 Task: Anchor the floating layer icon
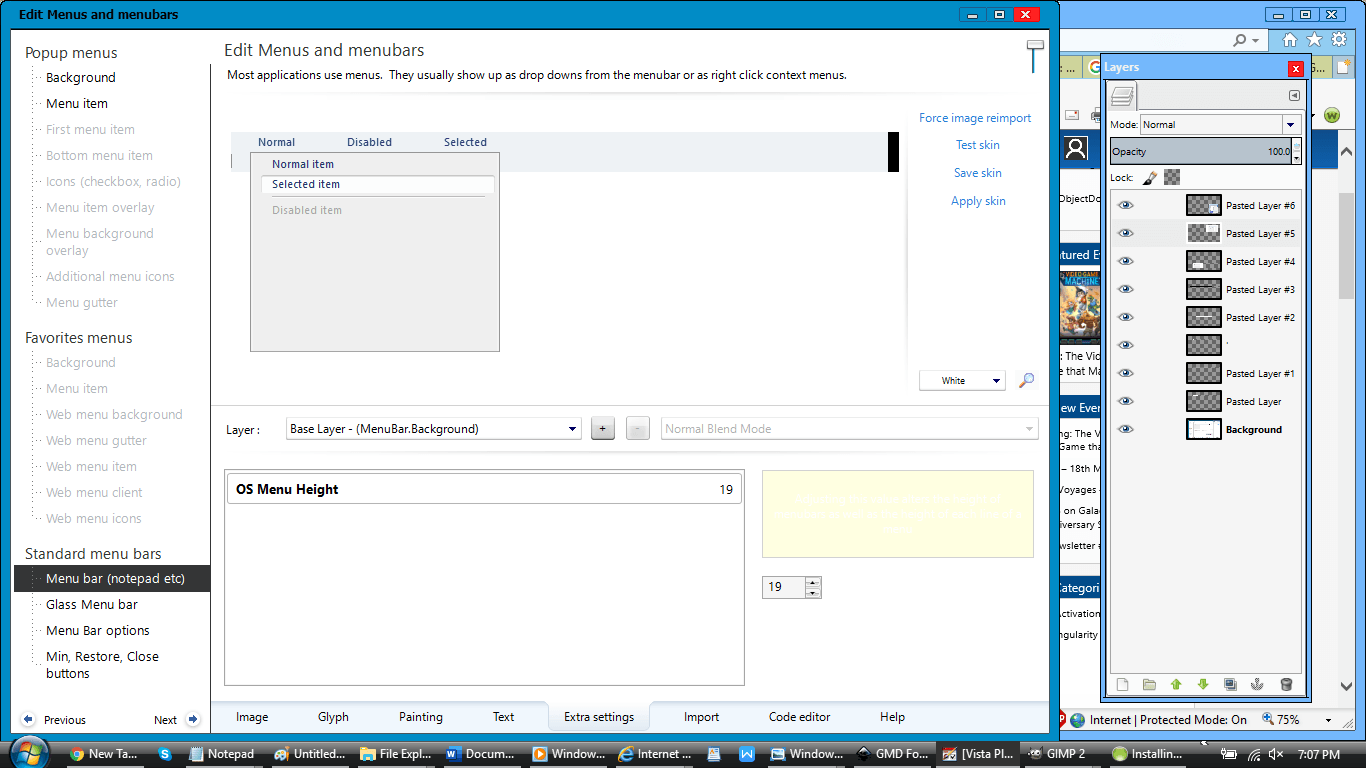1257,685
